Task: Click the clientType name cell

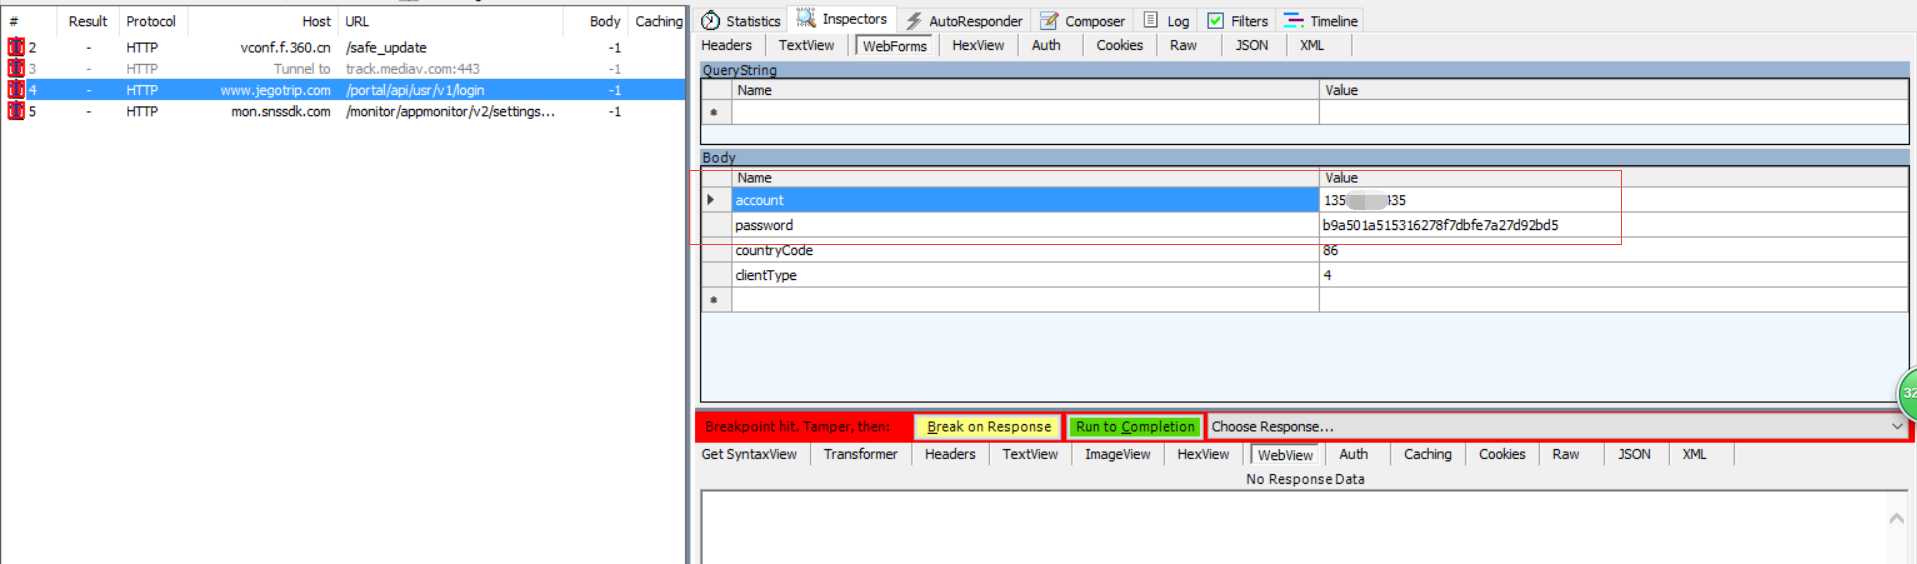Action: [x=1025, y=275]
